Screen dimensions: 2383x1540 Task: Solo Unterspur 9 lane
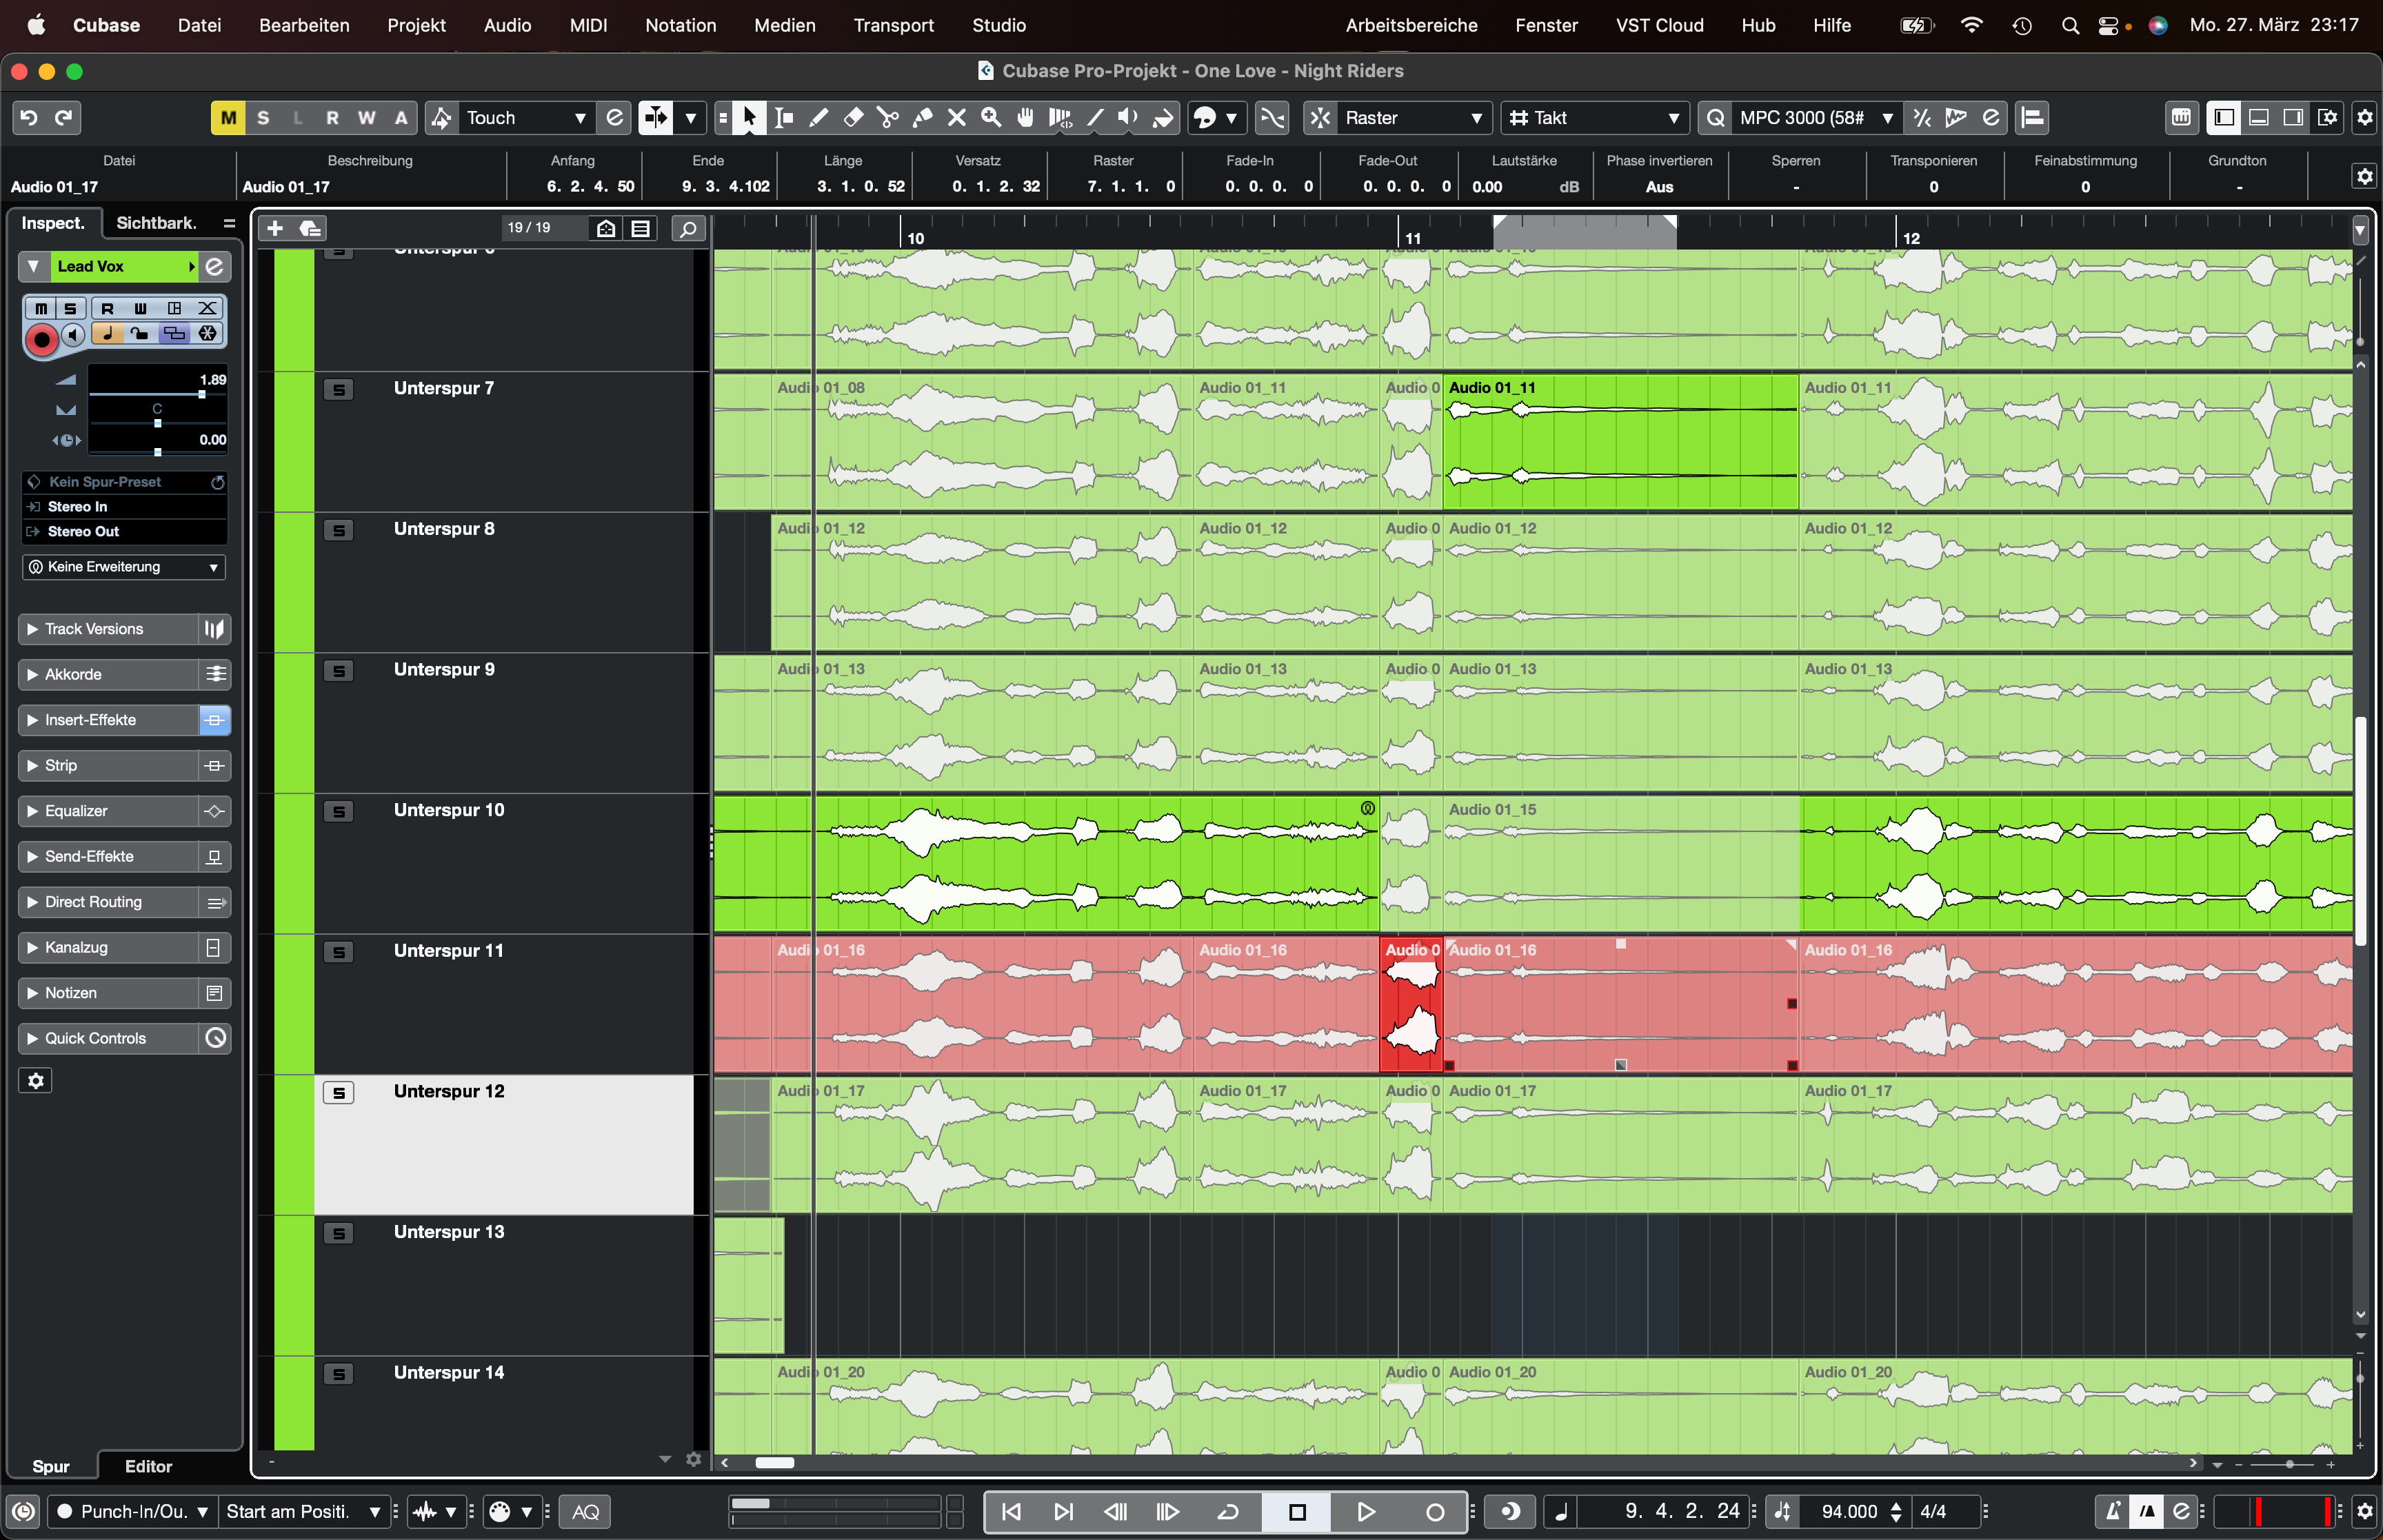pos(339,671)
